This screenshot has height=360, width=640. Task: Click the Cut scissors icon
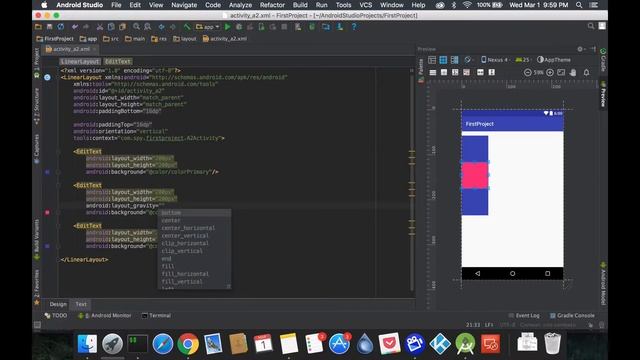pos(100,27)
